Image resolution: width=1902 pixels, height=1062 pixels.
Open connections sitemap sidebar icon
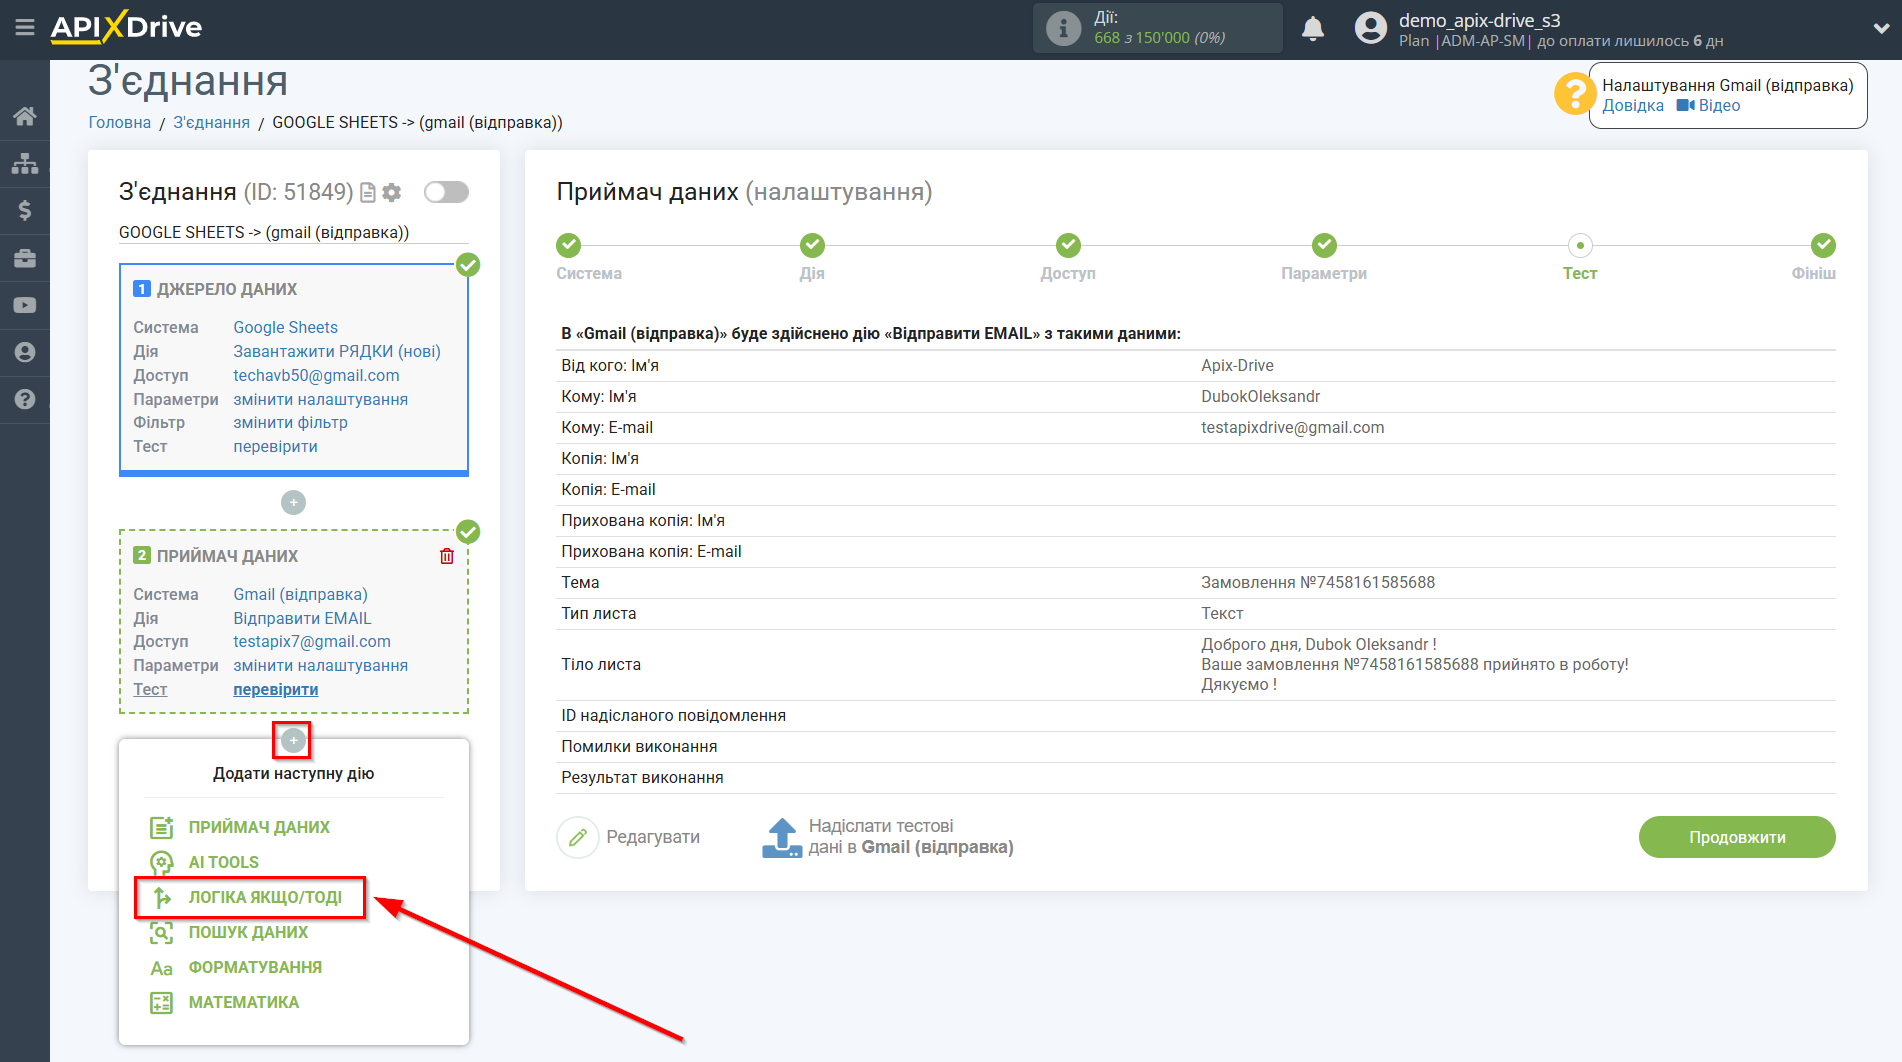click(x=25, y=163)
